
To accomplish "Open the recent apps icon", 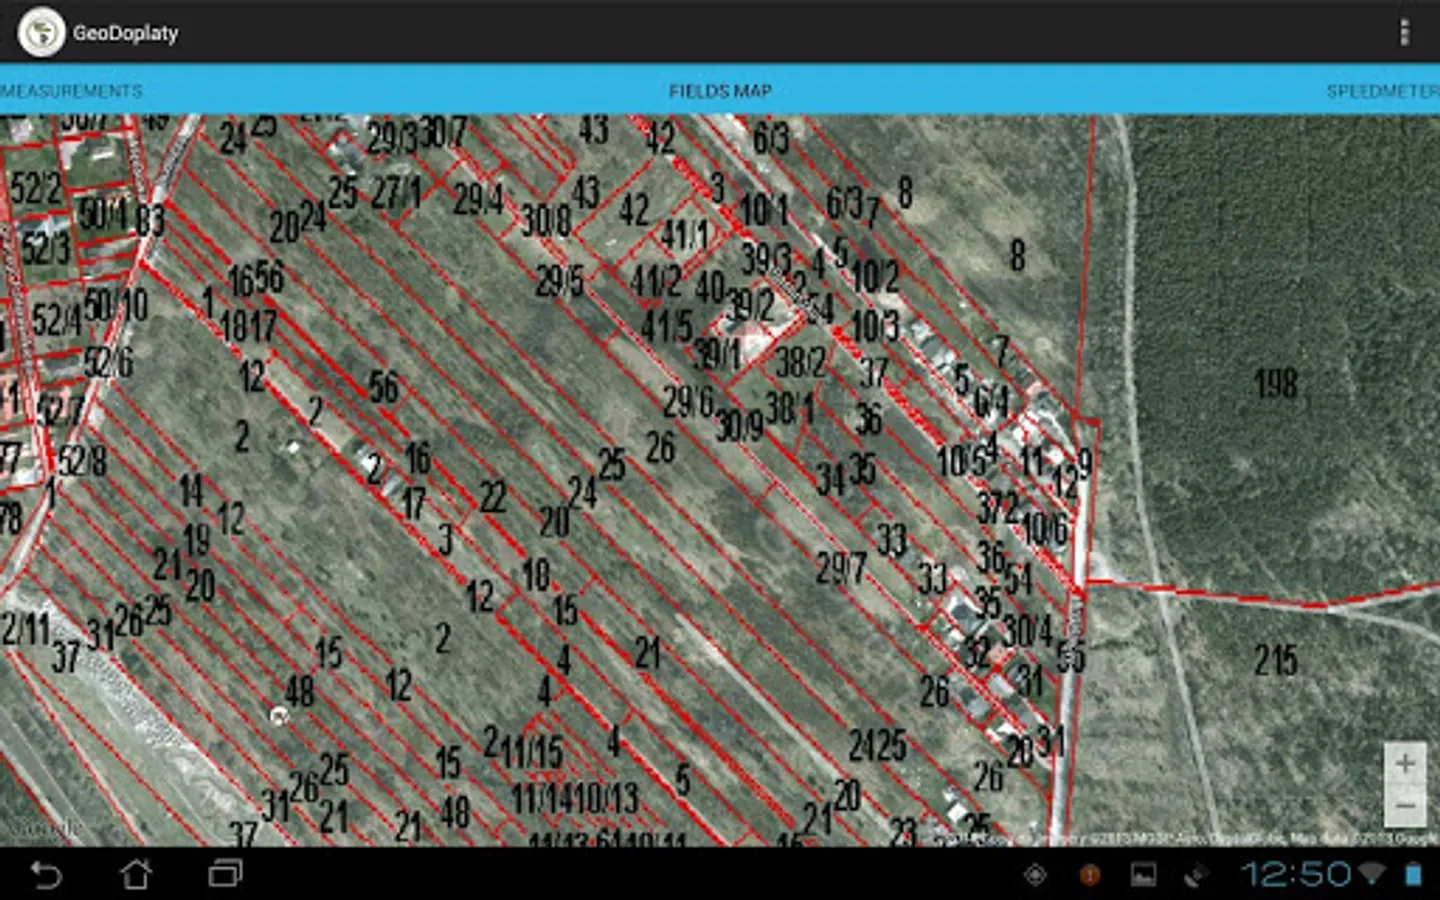I will tap(226, 875).
